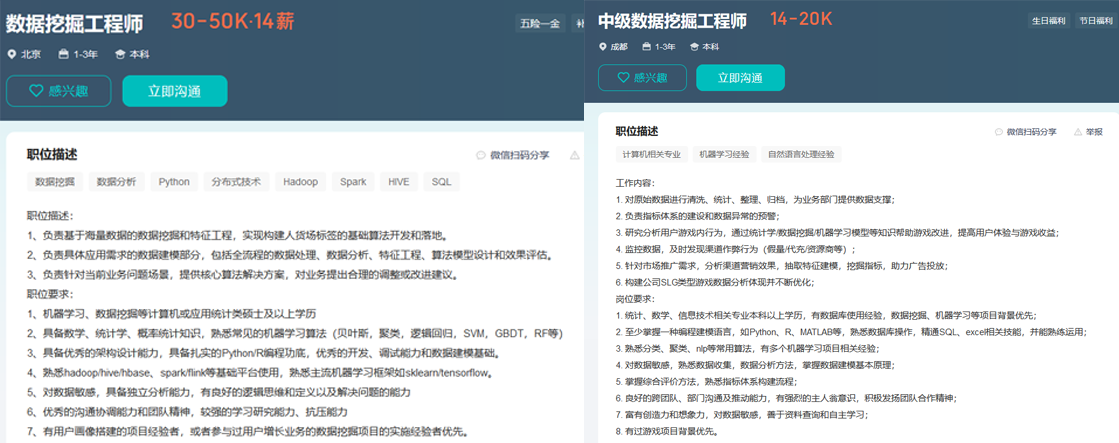Click WeChat icon beside right 微信扫码分享
The image size is (1119, 443).
pyautogui.click(x=999, y=132)
